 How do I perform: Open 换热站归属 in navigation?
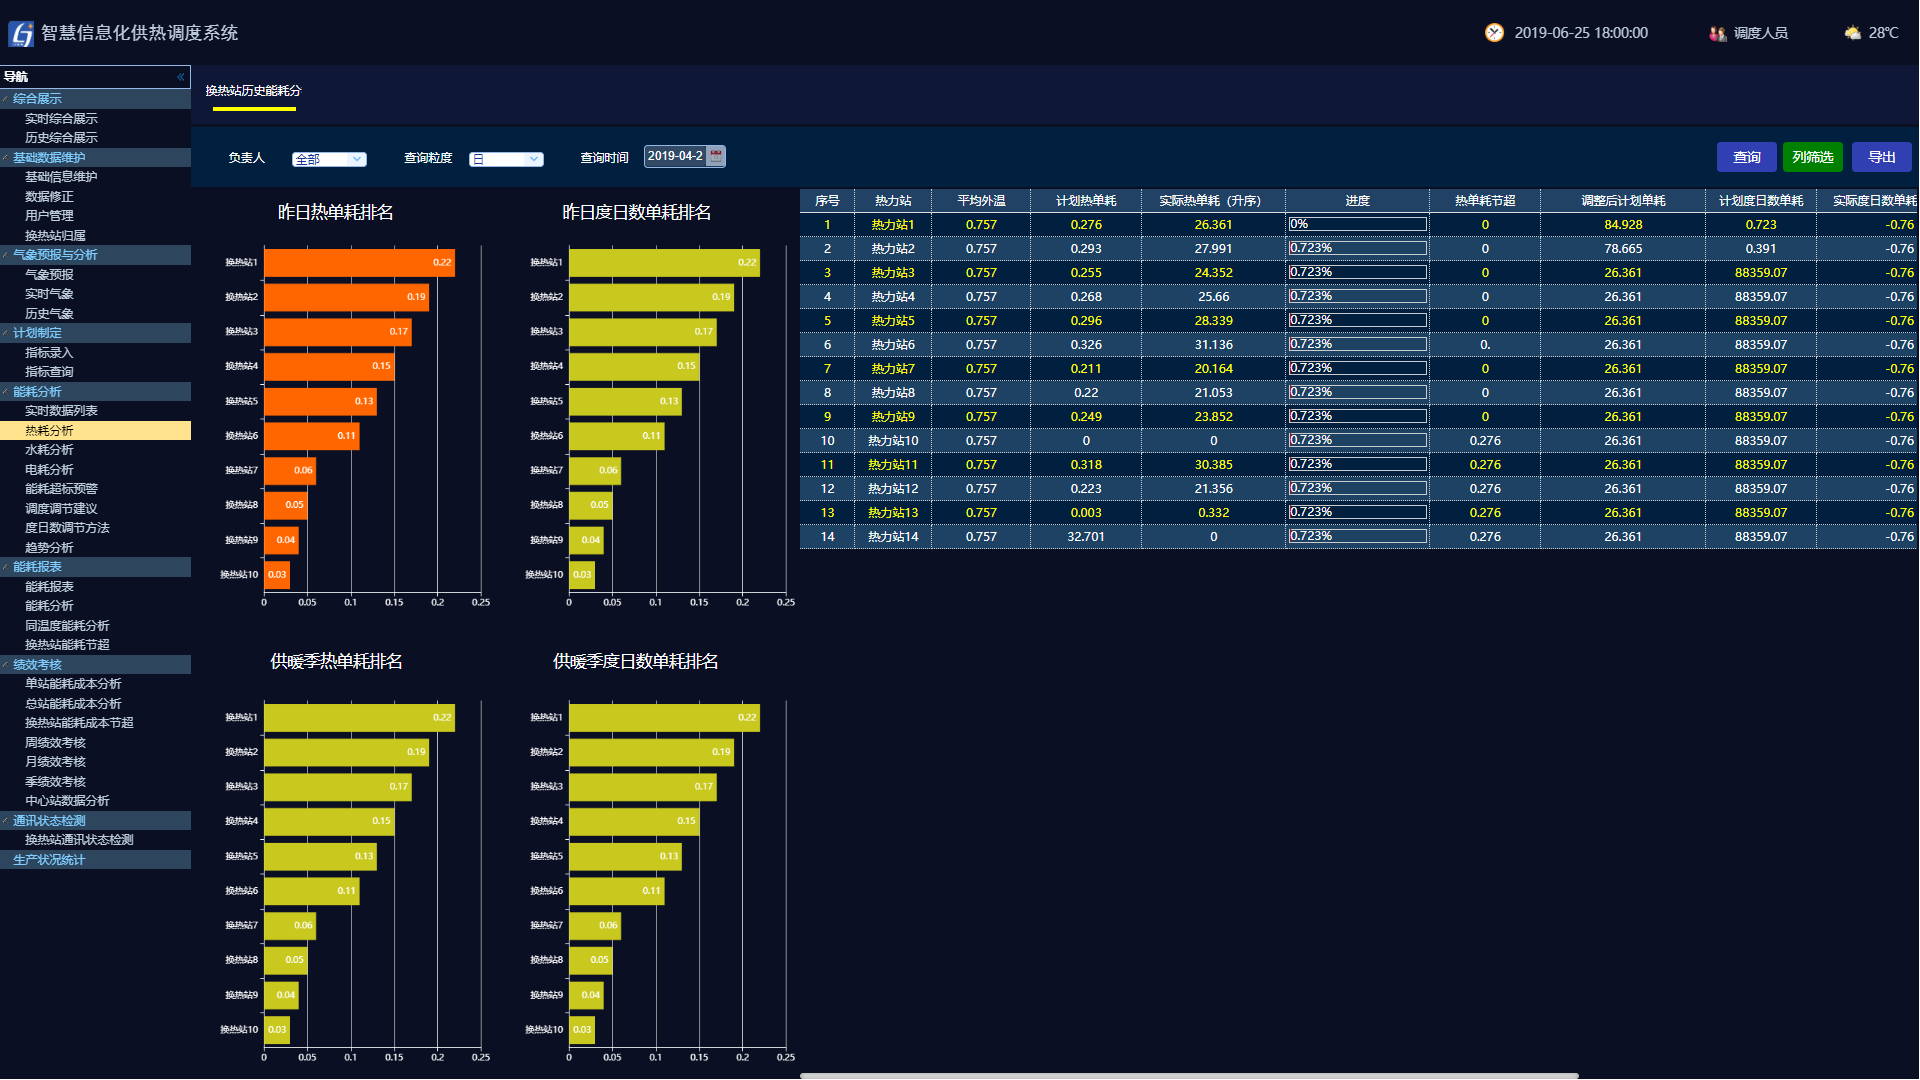click(55, 236)
